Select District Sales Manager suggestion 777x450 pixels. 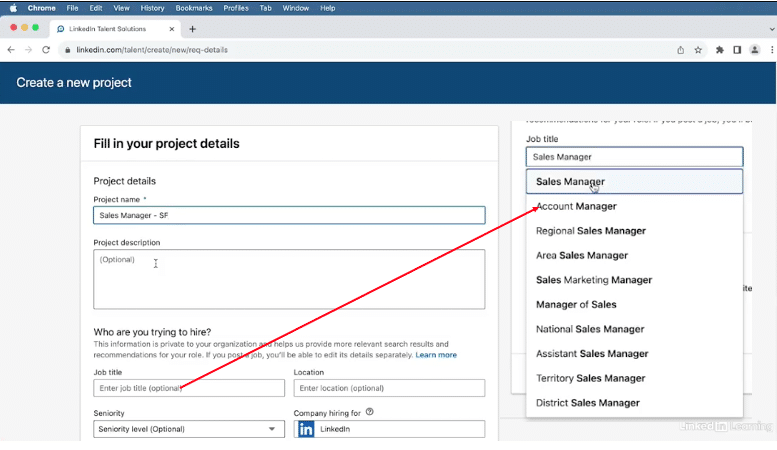coord(634,403)
